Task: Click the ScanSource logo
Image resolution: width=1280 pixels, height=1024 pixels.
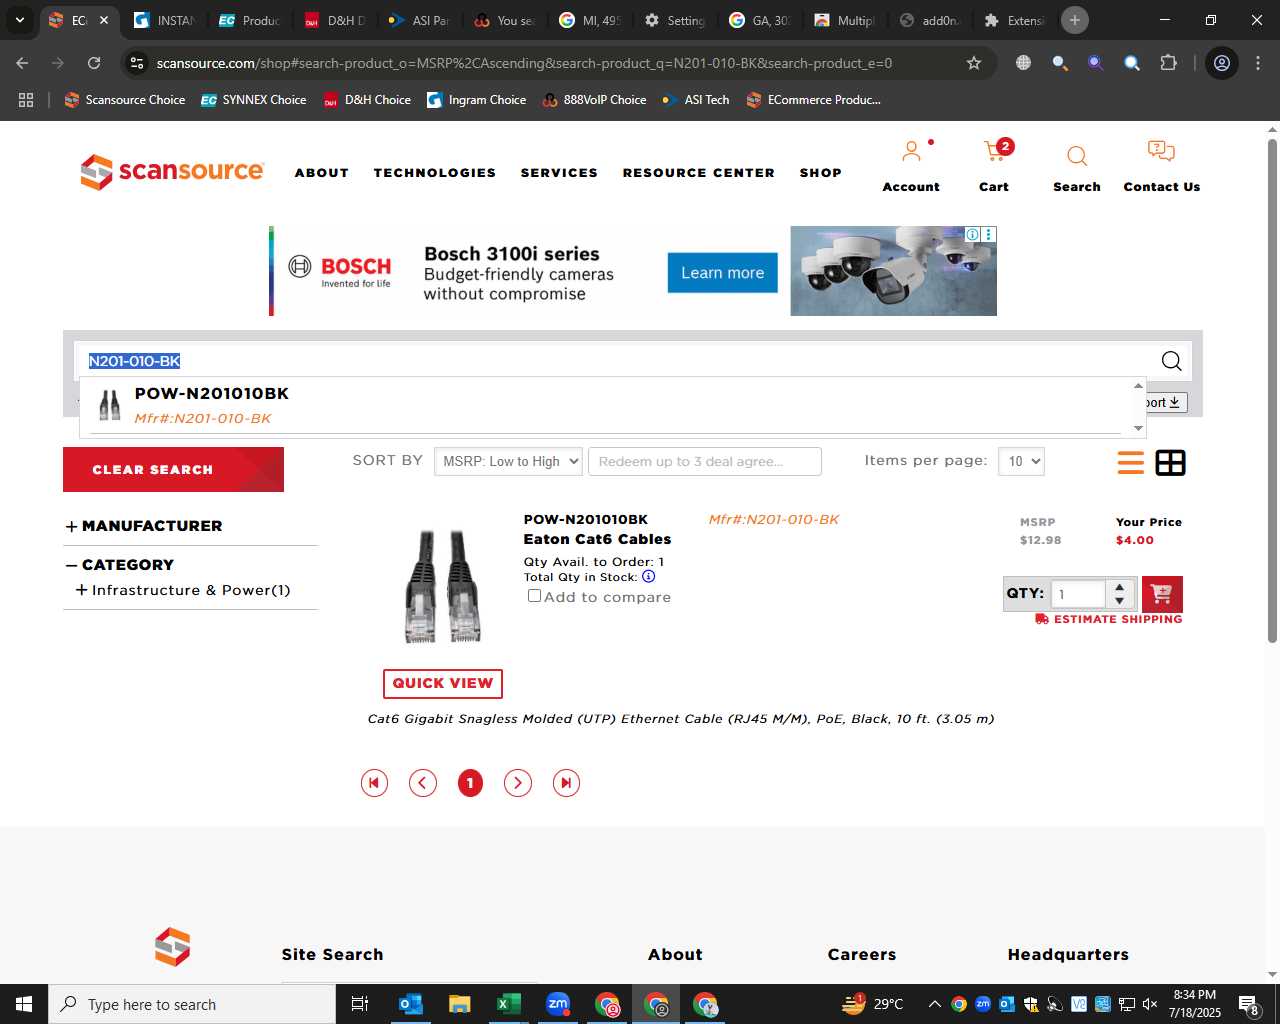Action: [172, 171]
